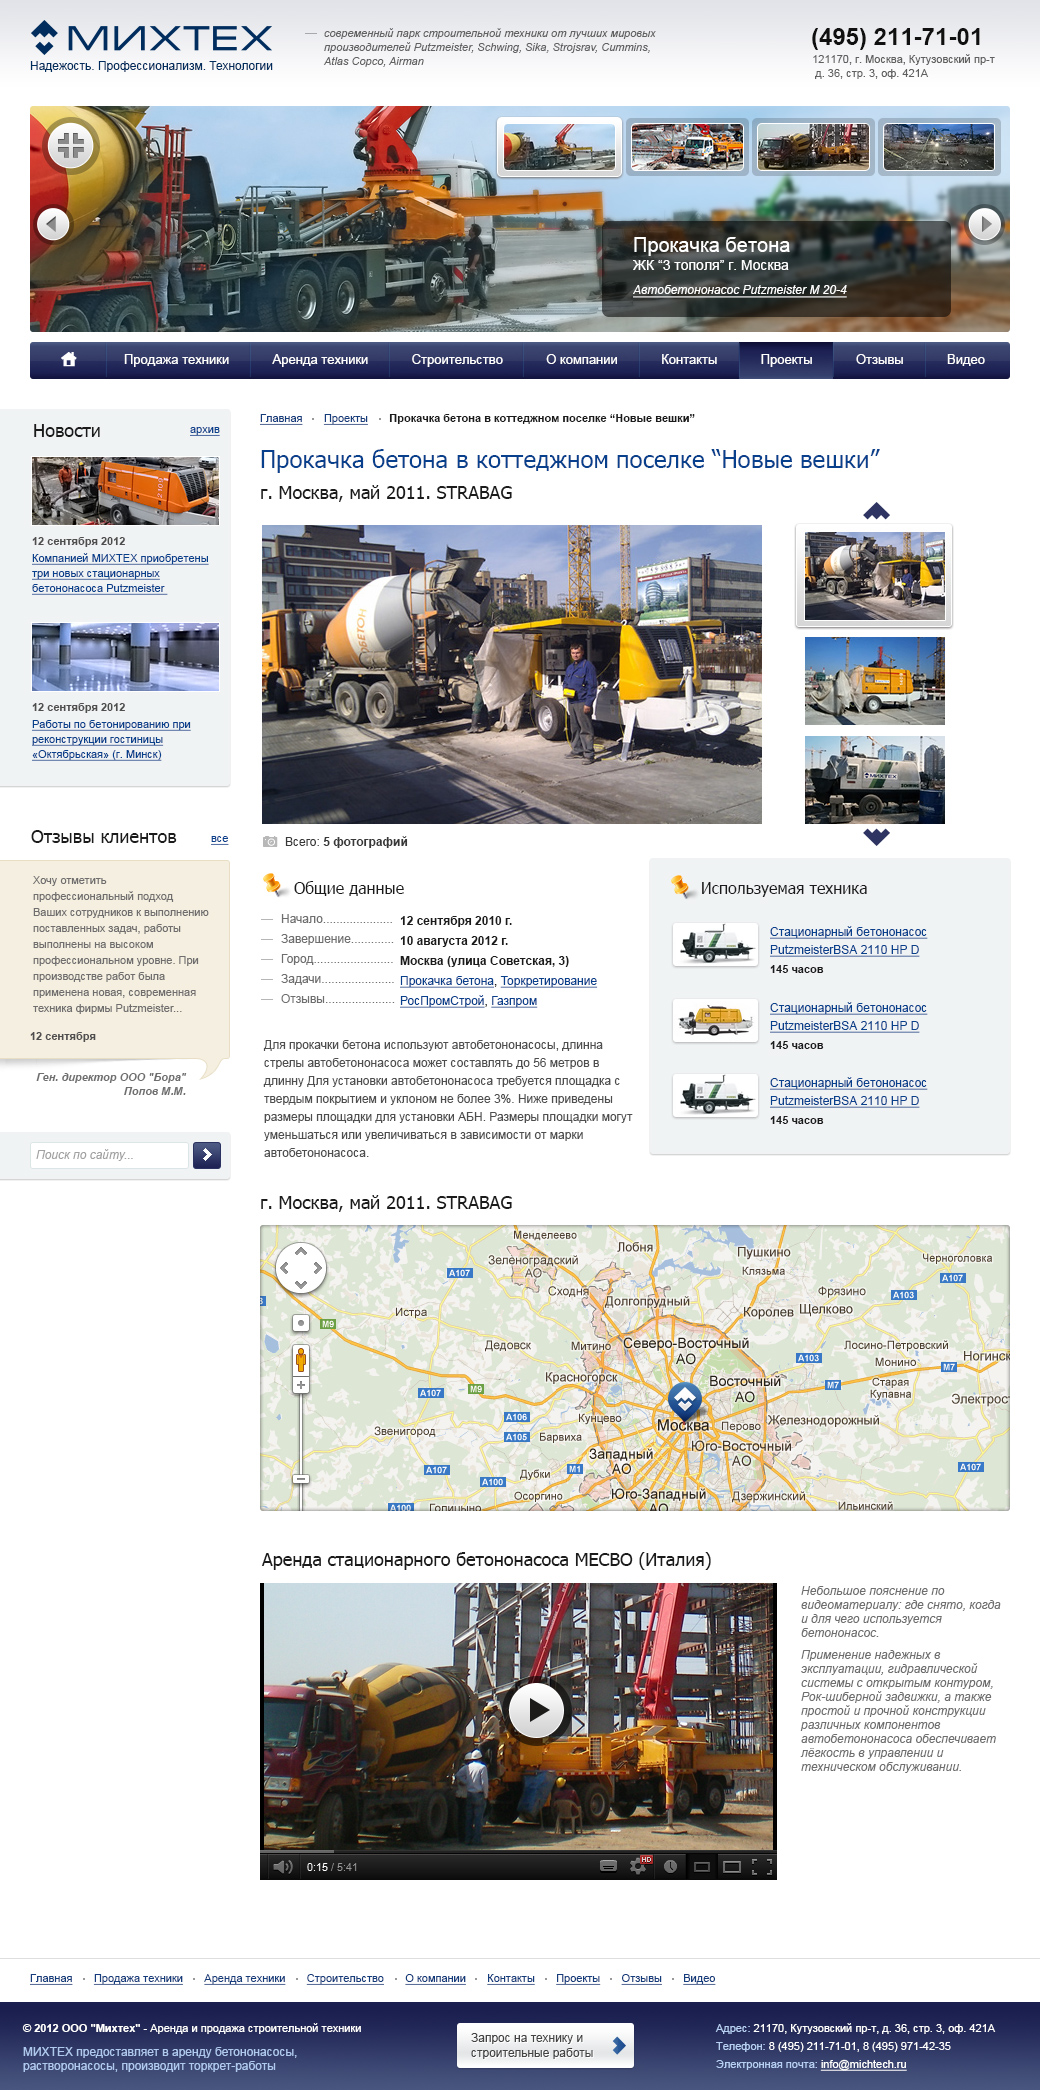This screenshot has width=1040, height=2090.
Task: Open Видео menu item
Action: (966, 360)
